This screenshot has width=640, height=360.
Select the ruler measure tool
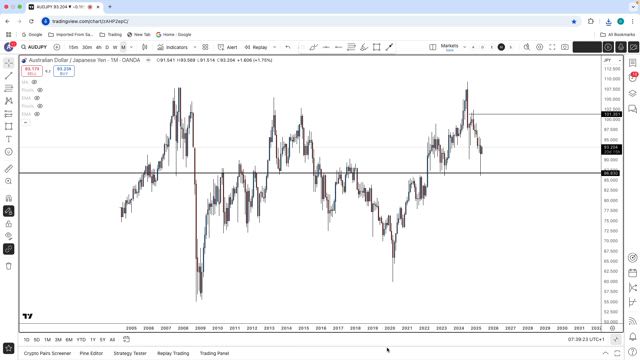click(9, 169)
